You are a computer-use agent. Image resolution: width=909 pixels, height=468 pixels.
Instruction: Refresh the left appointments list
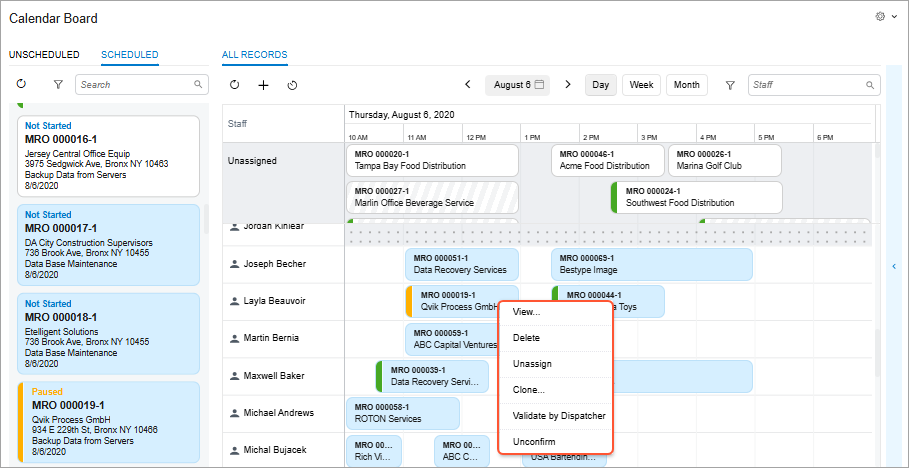(21, 85)
